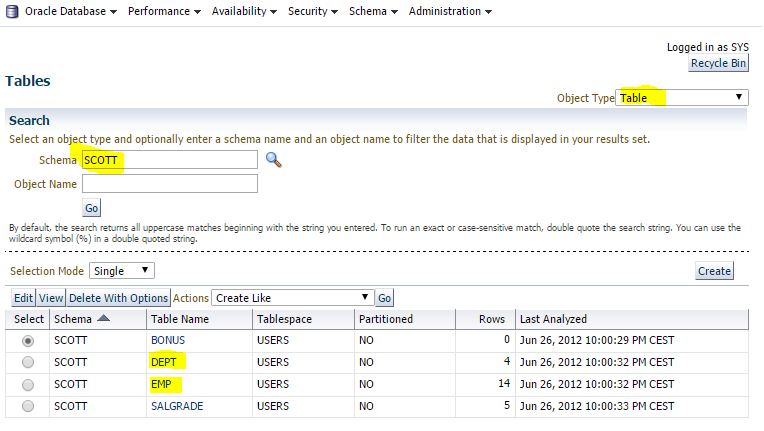Open the EMP table link
The width and height of the screenshot is (764, 431).
pos(161,384)
